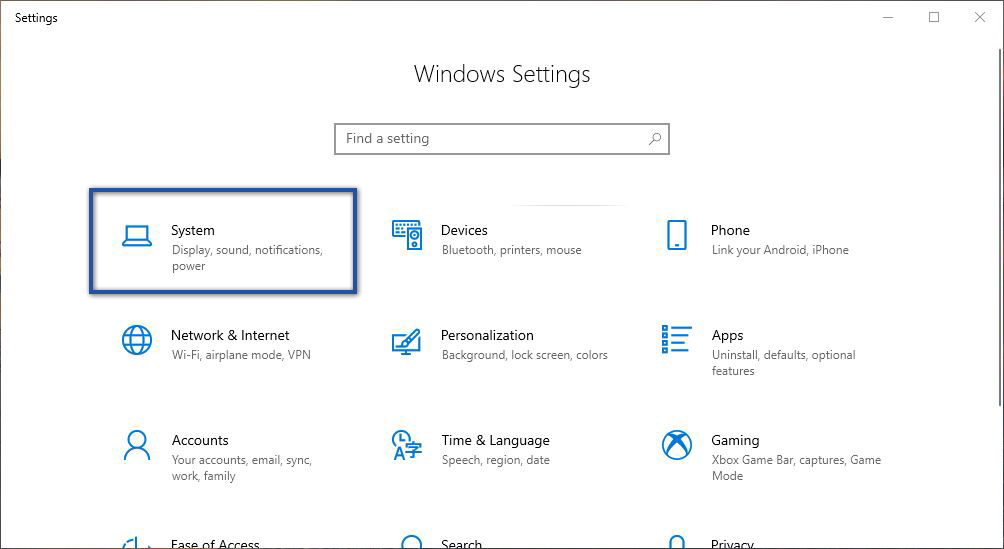This screenshot has width=1004, height=549.
Task: Open the System settings title
Action: pos(193,230)
